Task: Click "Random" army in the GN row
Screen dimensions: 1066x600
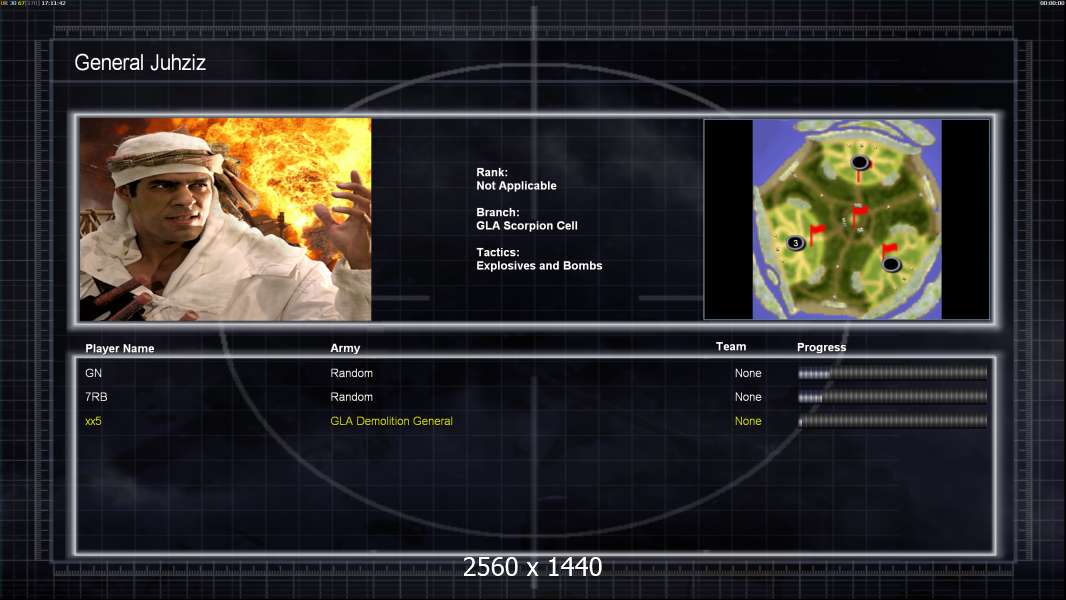Action: click(x=351, y=373)
